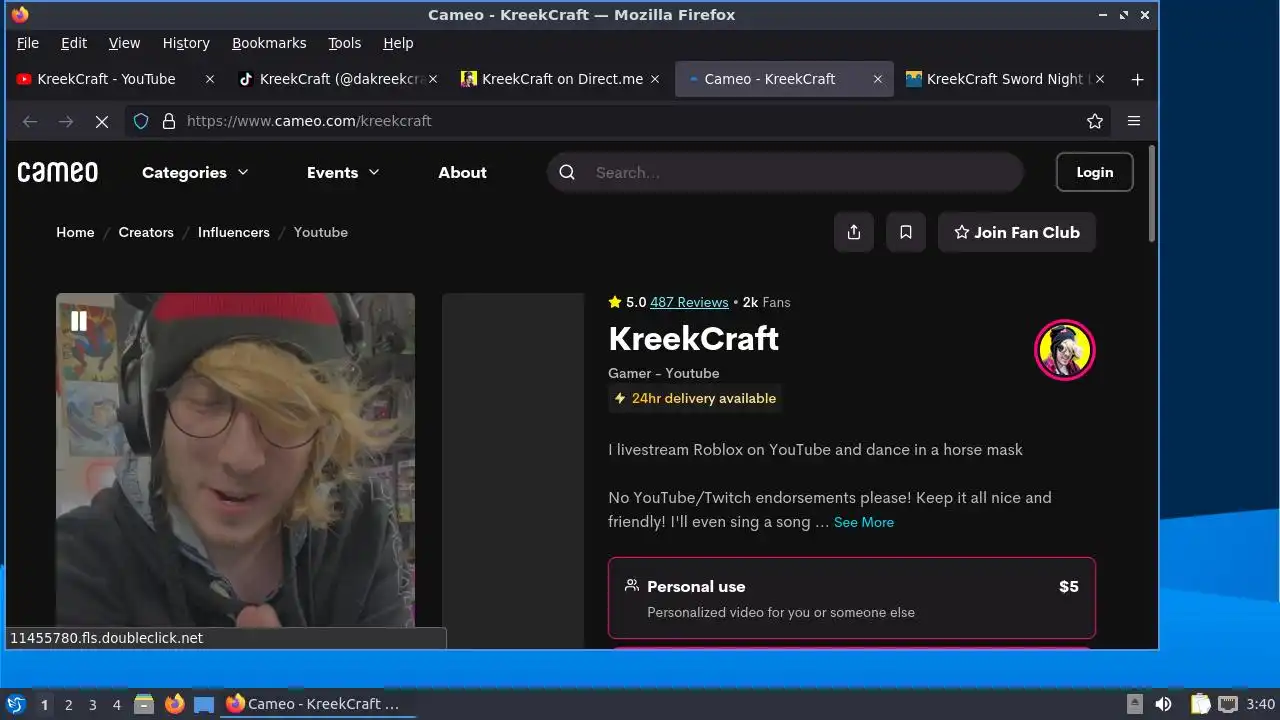Click the 24hr delivery available badge
This screenshot has height=720, width=1280.
coord(695,398)
